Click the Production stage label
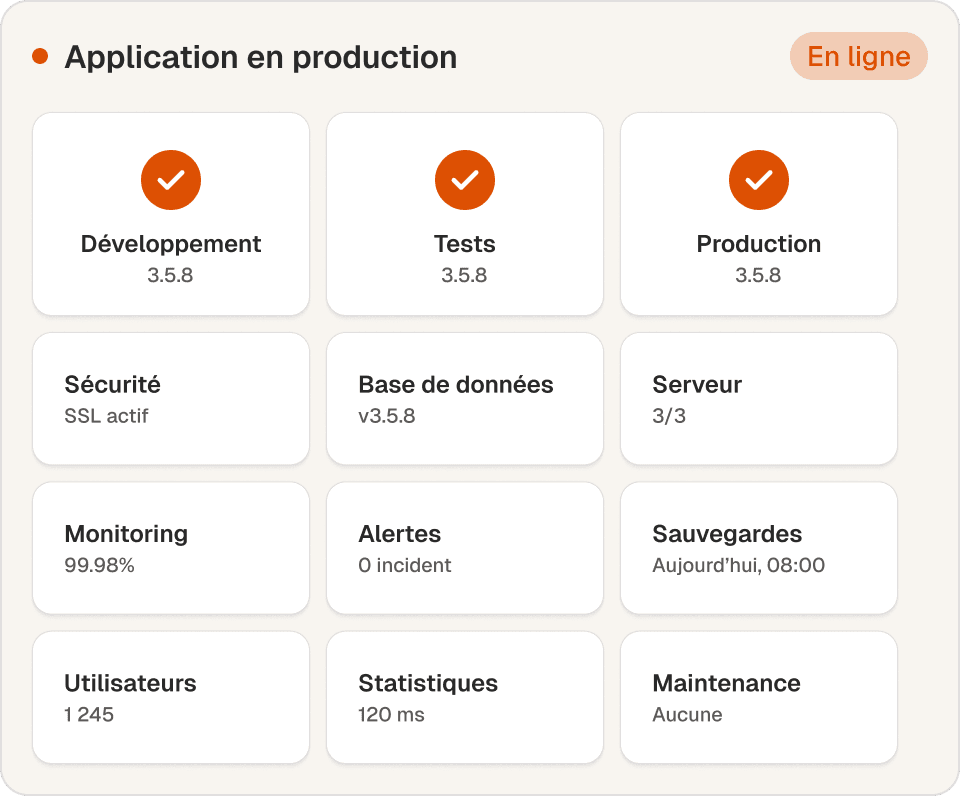The image size is (960, 796). 759,244
